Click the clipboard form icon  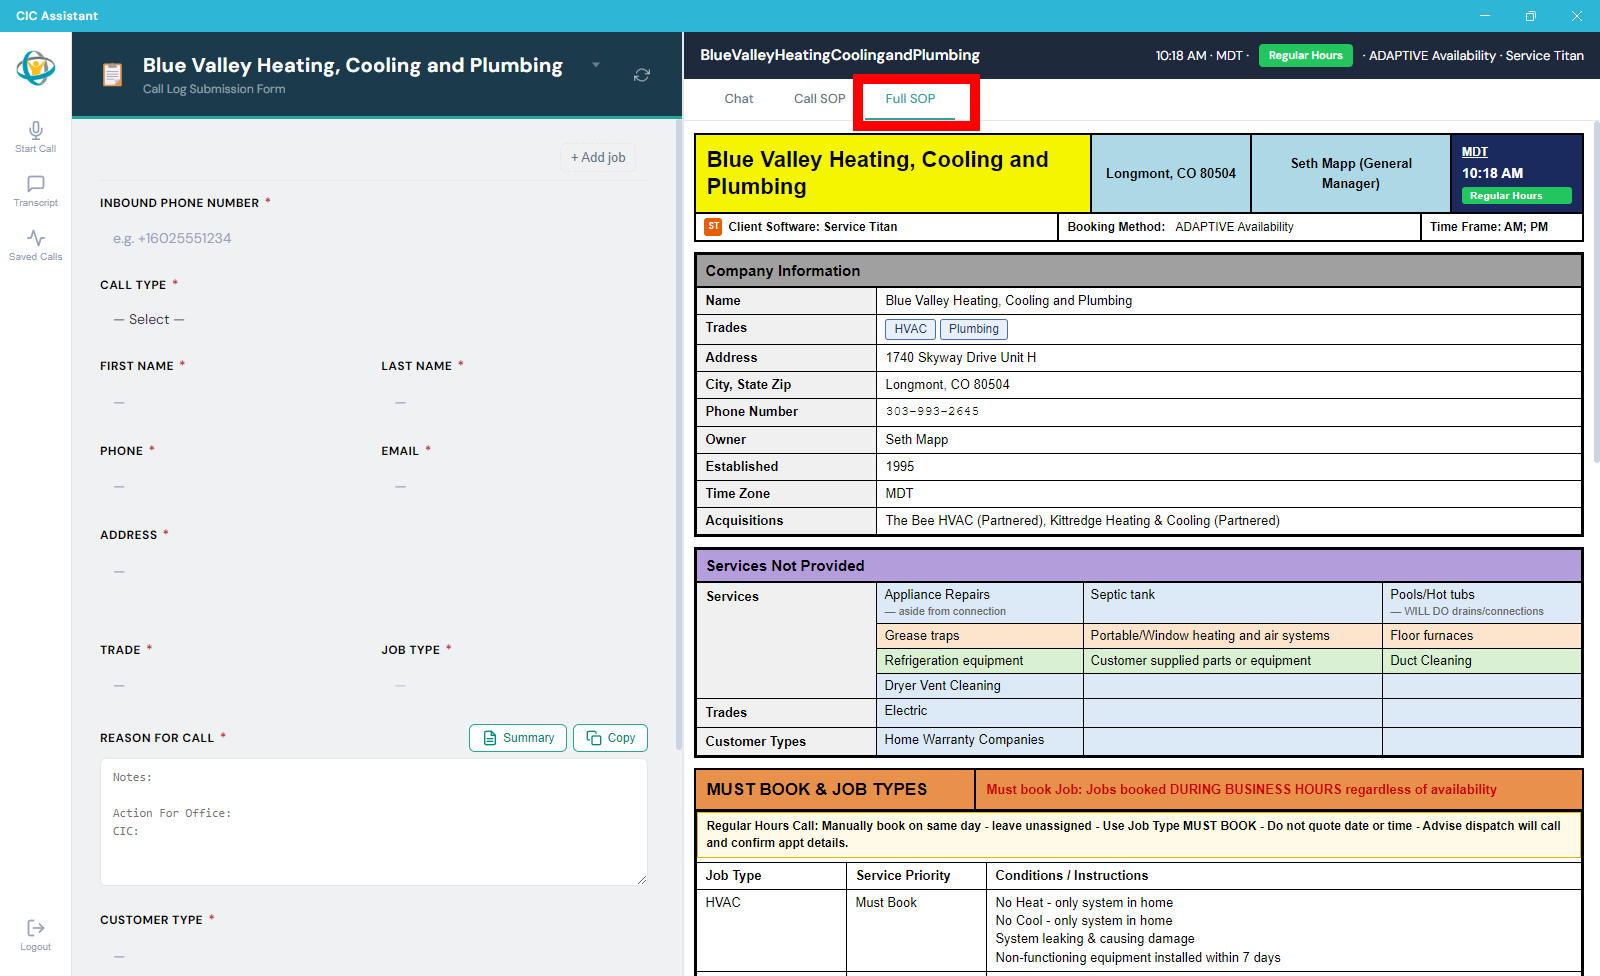(x=113, y=75)
